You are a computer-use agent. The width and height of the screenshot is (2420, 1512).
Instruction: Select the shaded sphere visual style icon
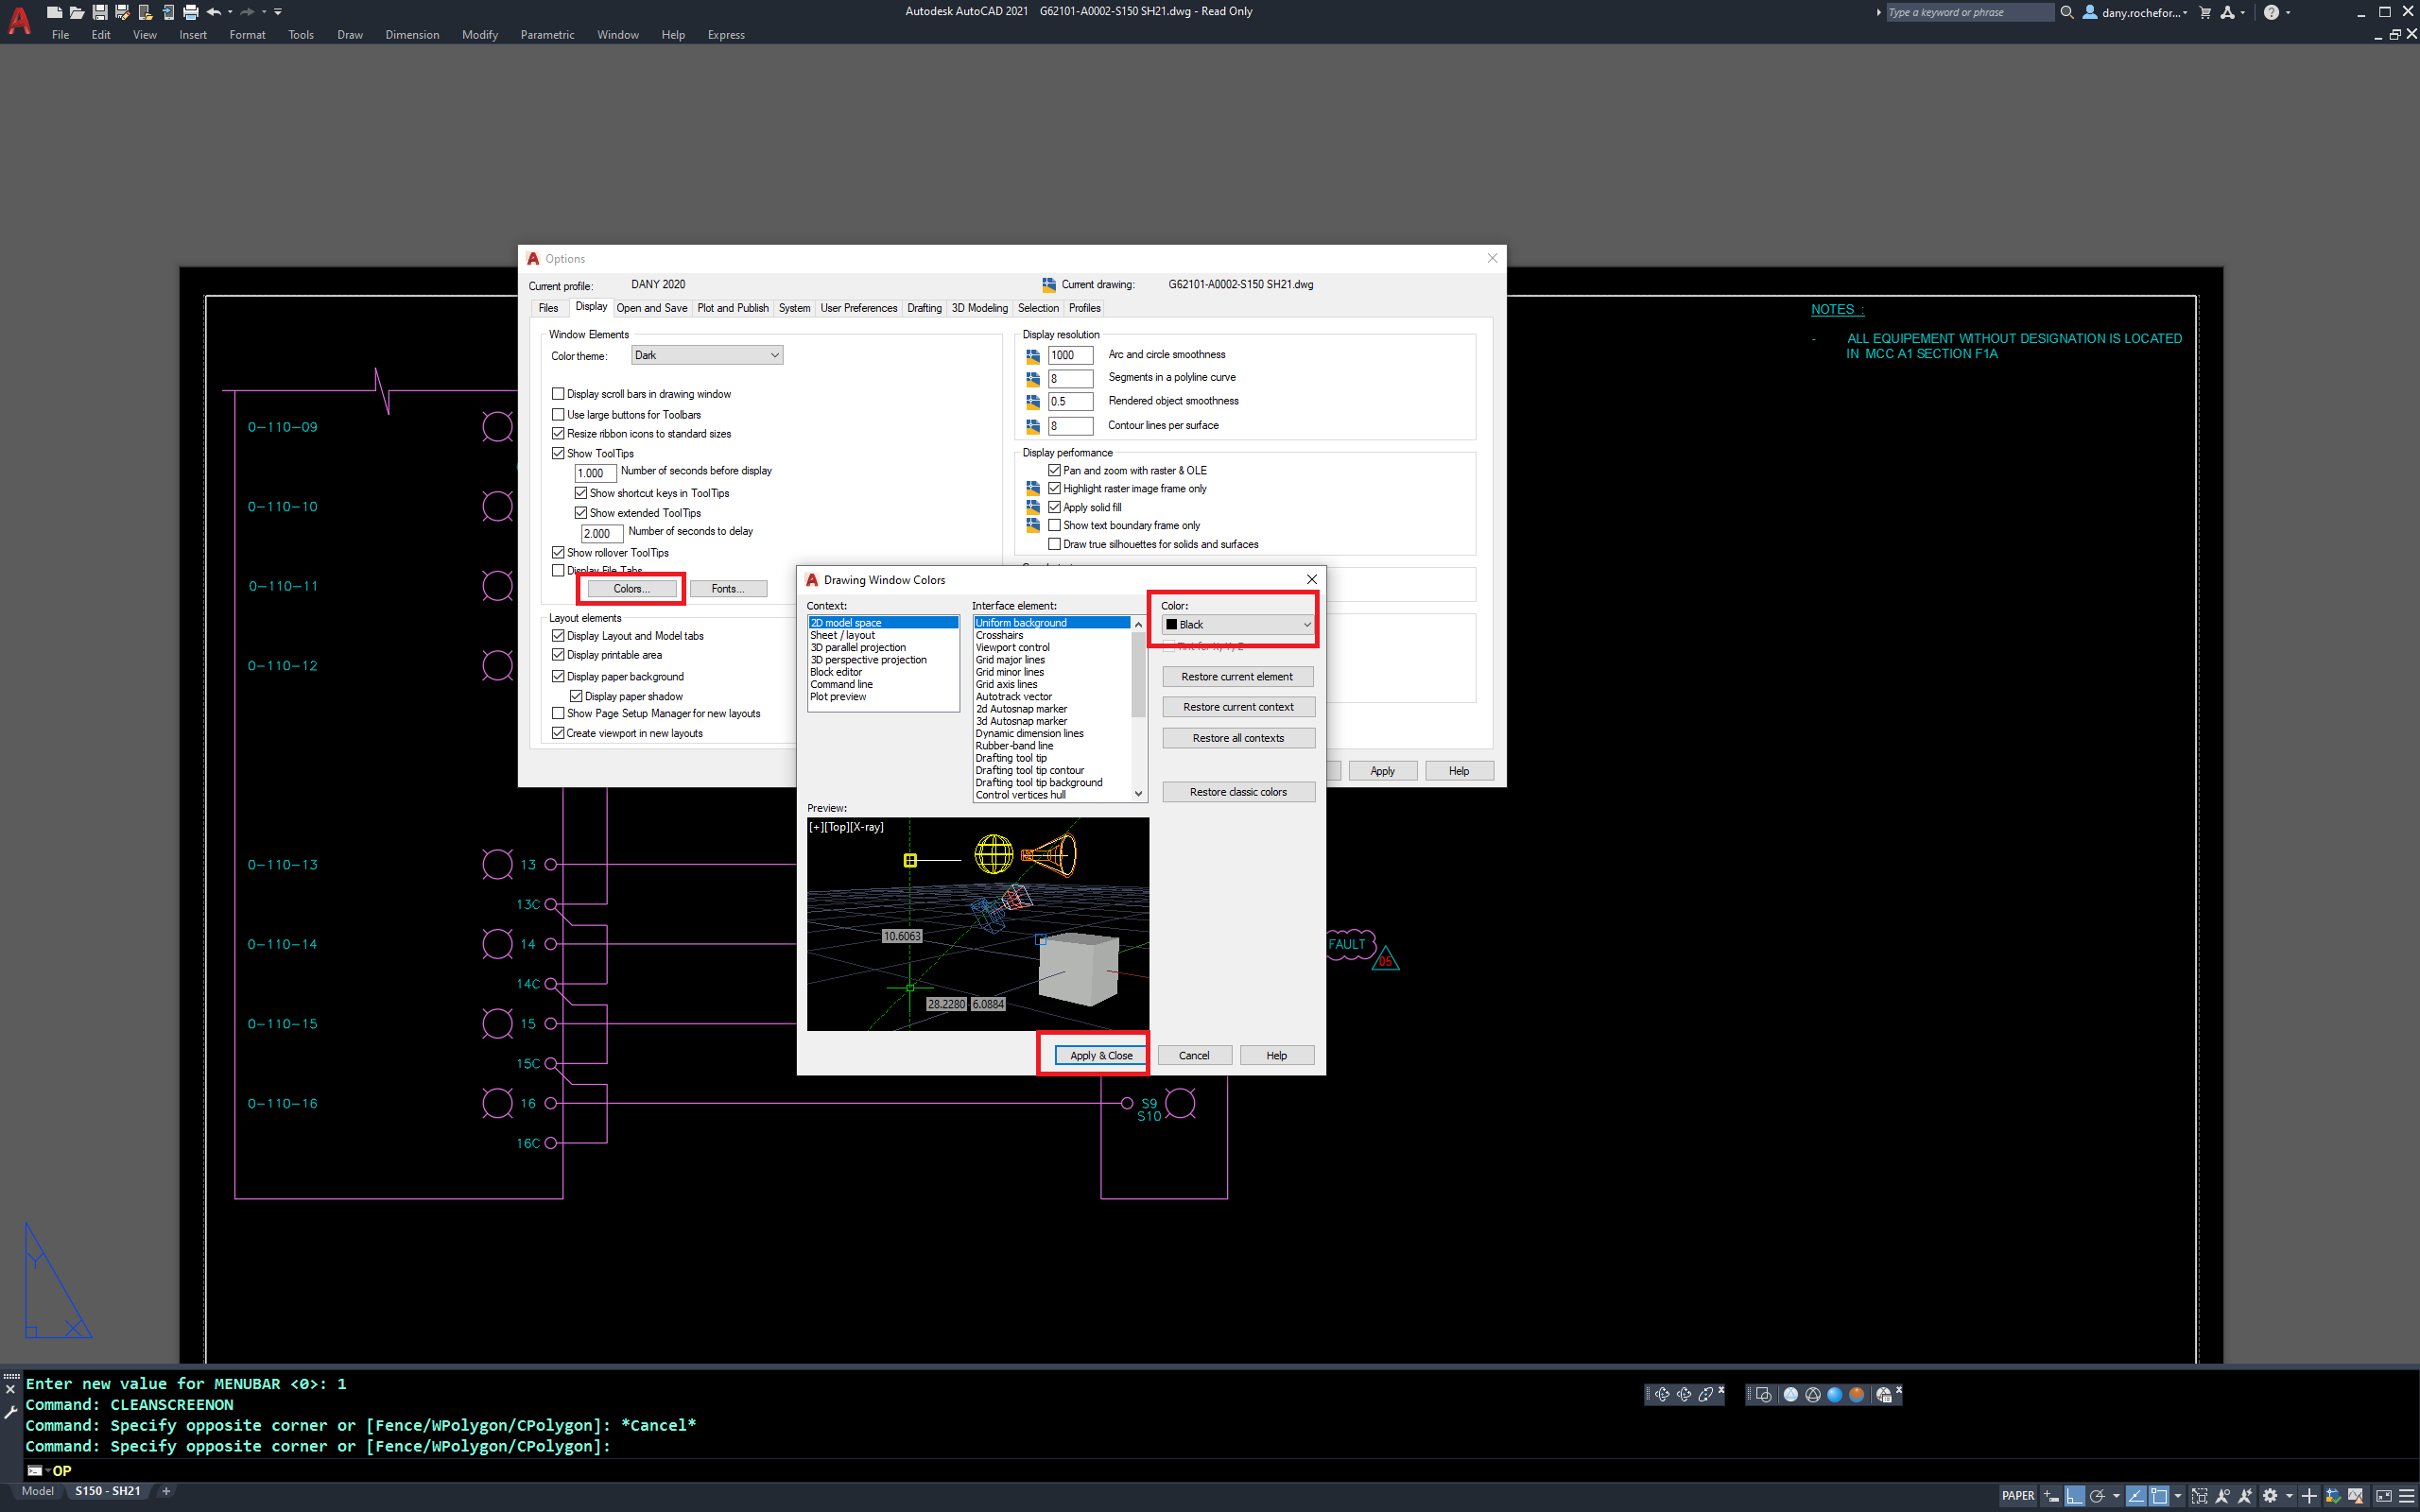1834,1394
